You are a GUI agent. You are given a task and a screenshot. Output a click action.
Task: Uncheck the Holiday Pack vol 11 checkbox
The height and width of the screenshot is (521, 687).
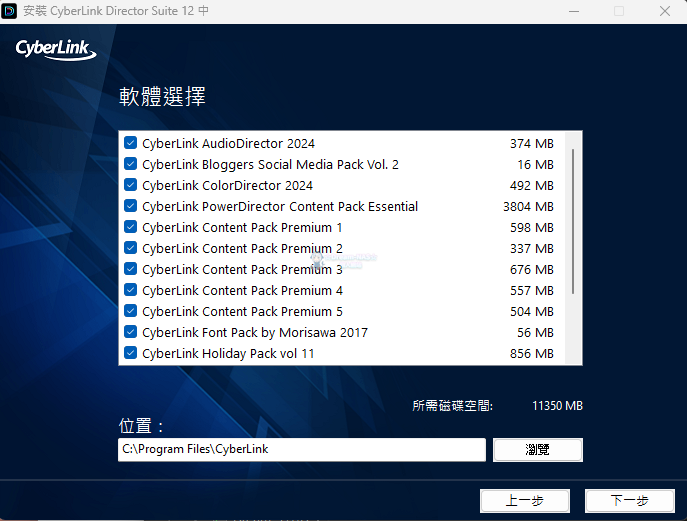pos(130,353)
